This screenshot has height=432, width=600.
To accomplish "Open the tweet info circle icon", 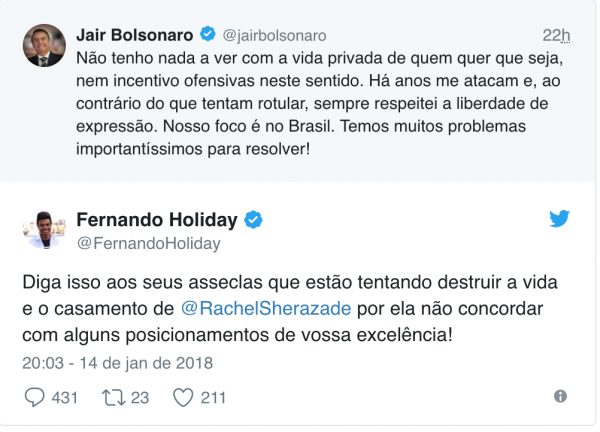I will coord(560,396).
